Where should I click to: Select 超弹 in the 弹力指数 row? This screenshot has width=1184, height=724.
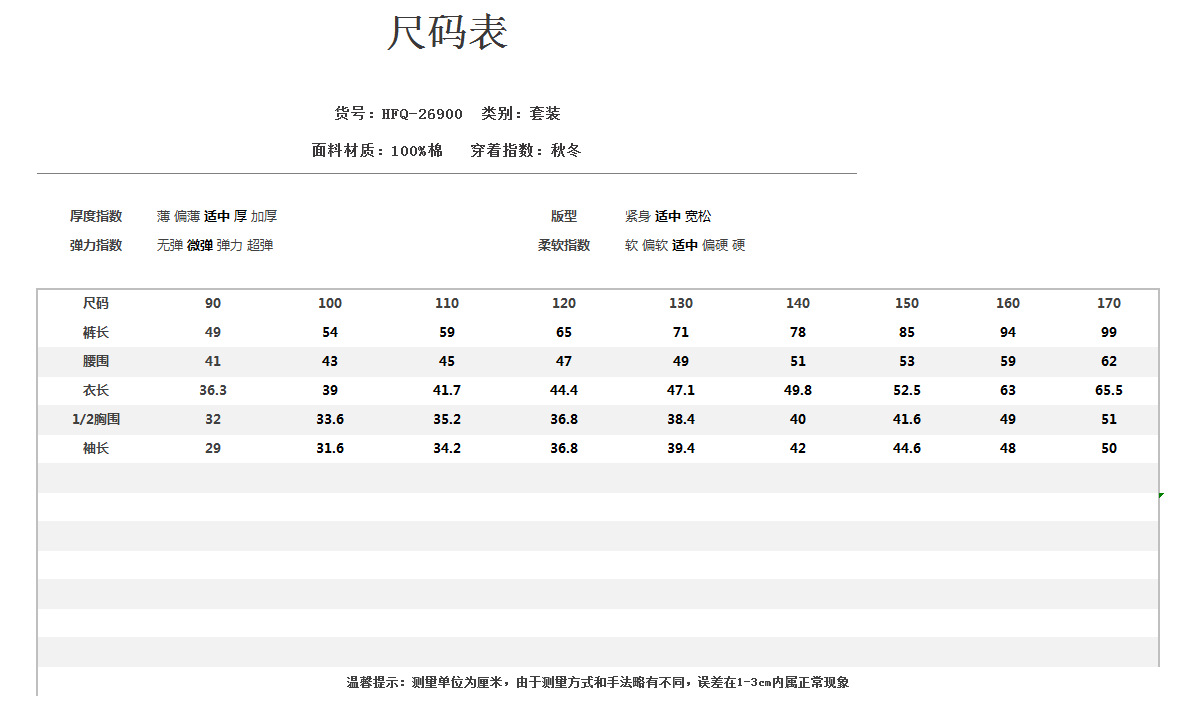pos(260,245)
